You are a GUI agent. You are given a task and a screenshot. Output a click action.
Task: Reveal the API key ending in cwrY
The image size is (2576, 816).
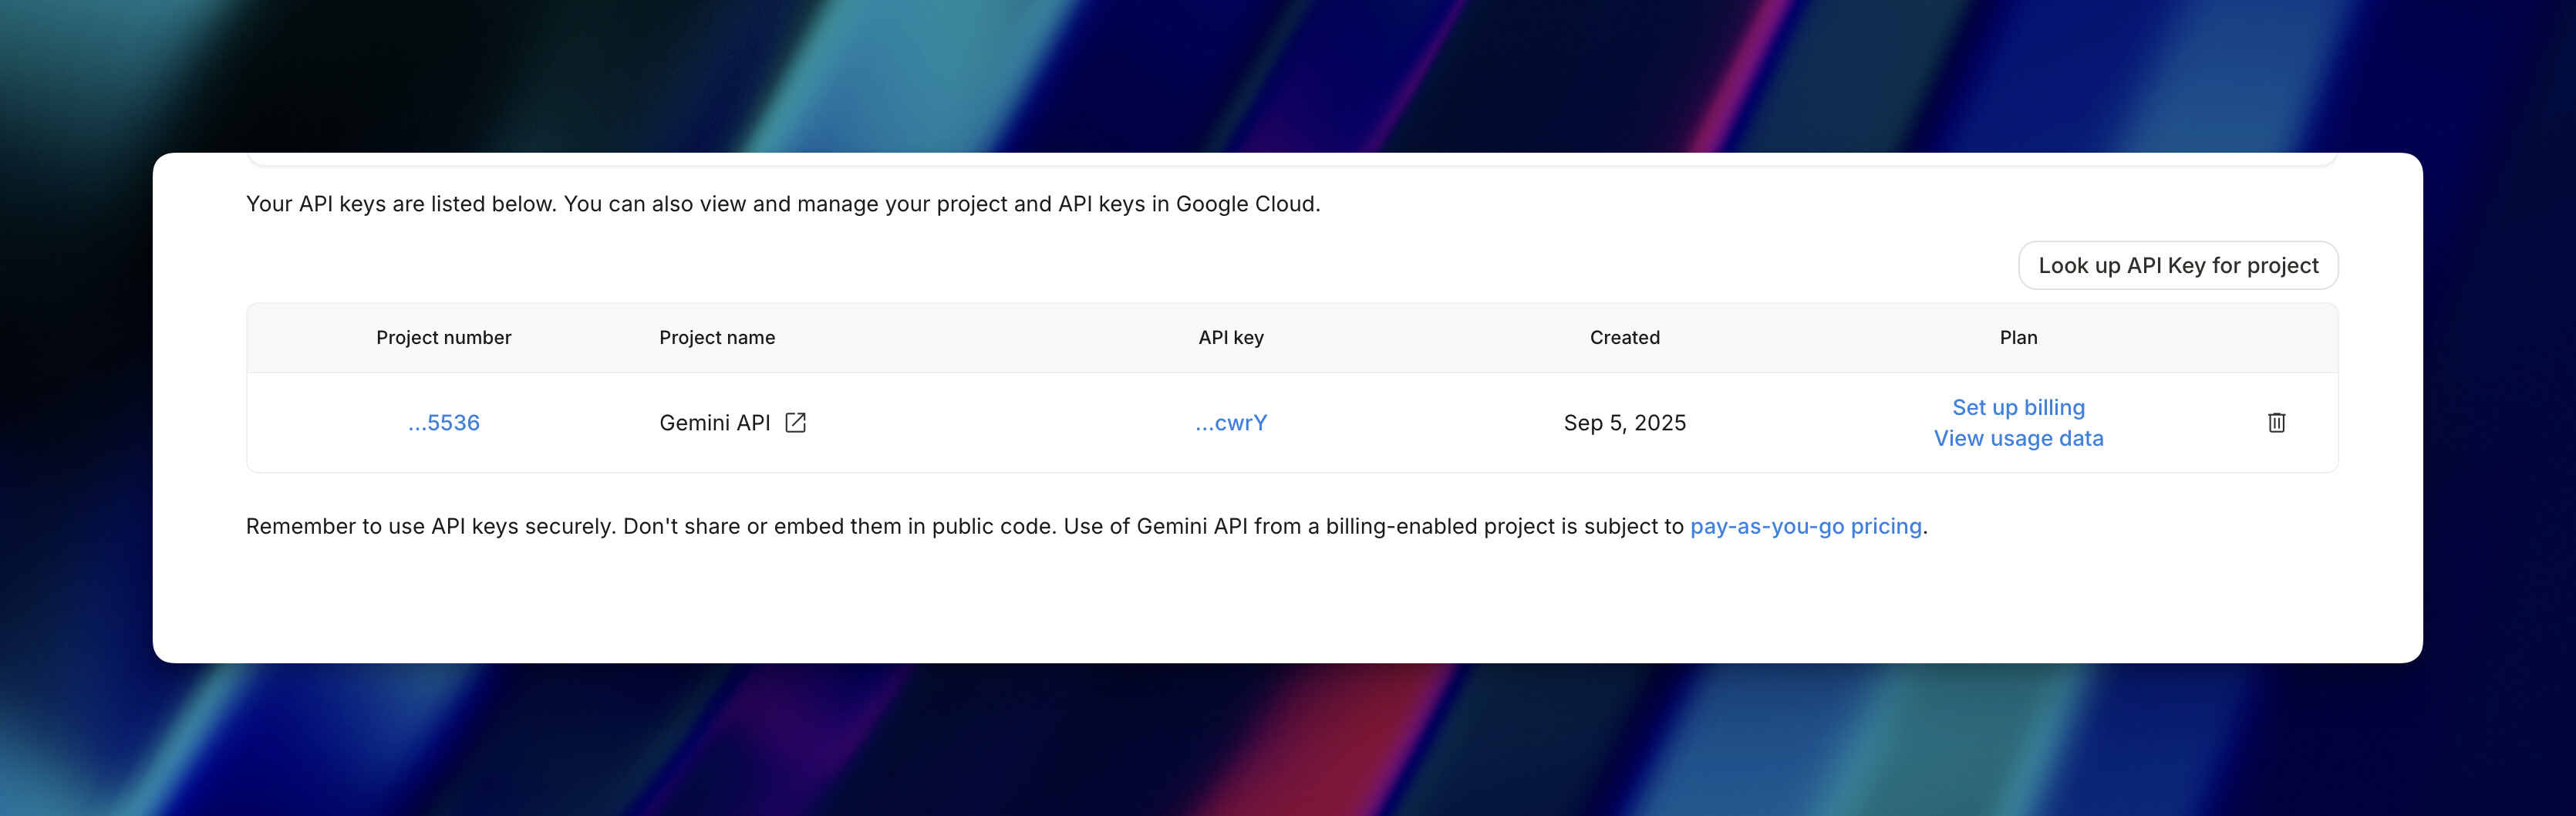pos(1230,423)
